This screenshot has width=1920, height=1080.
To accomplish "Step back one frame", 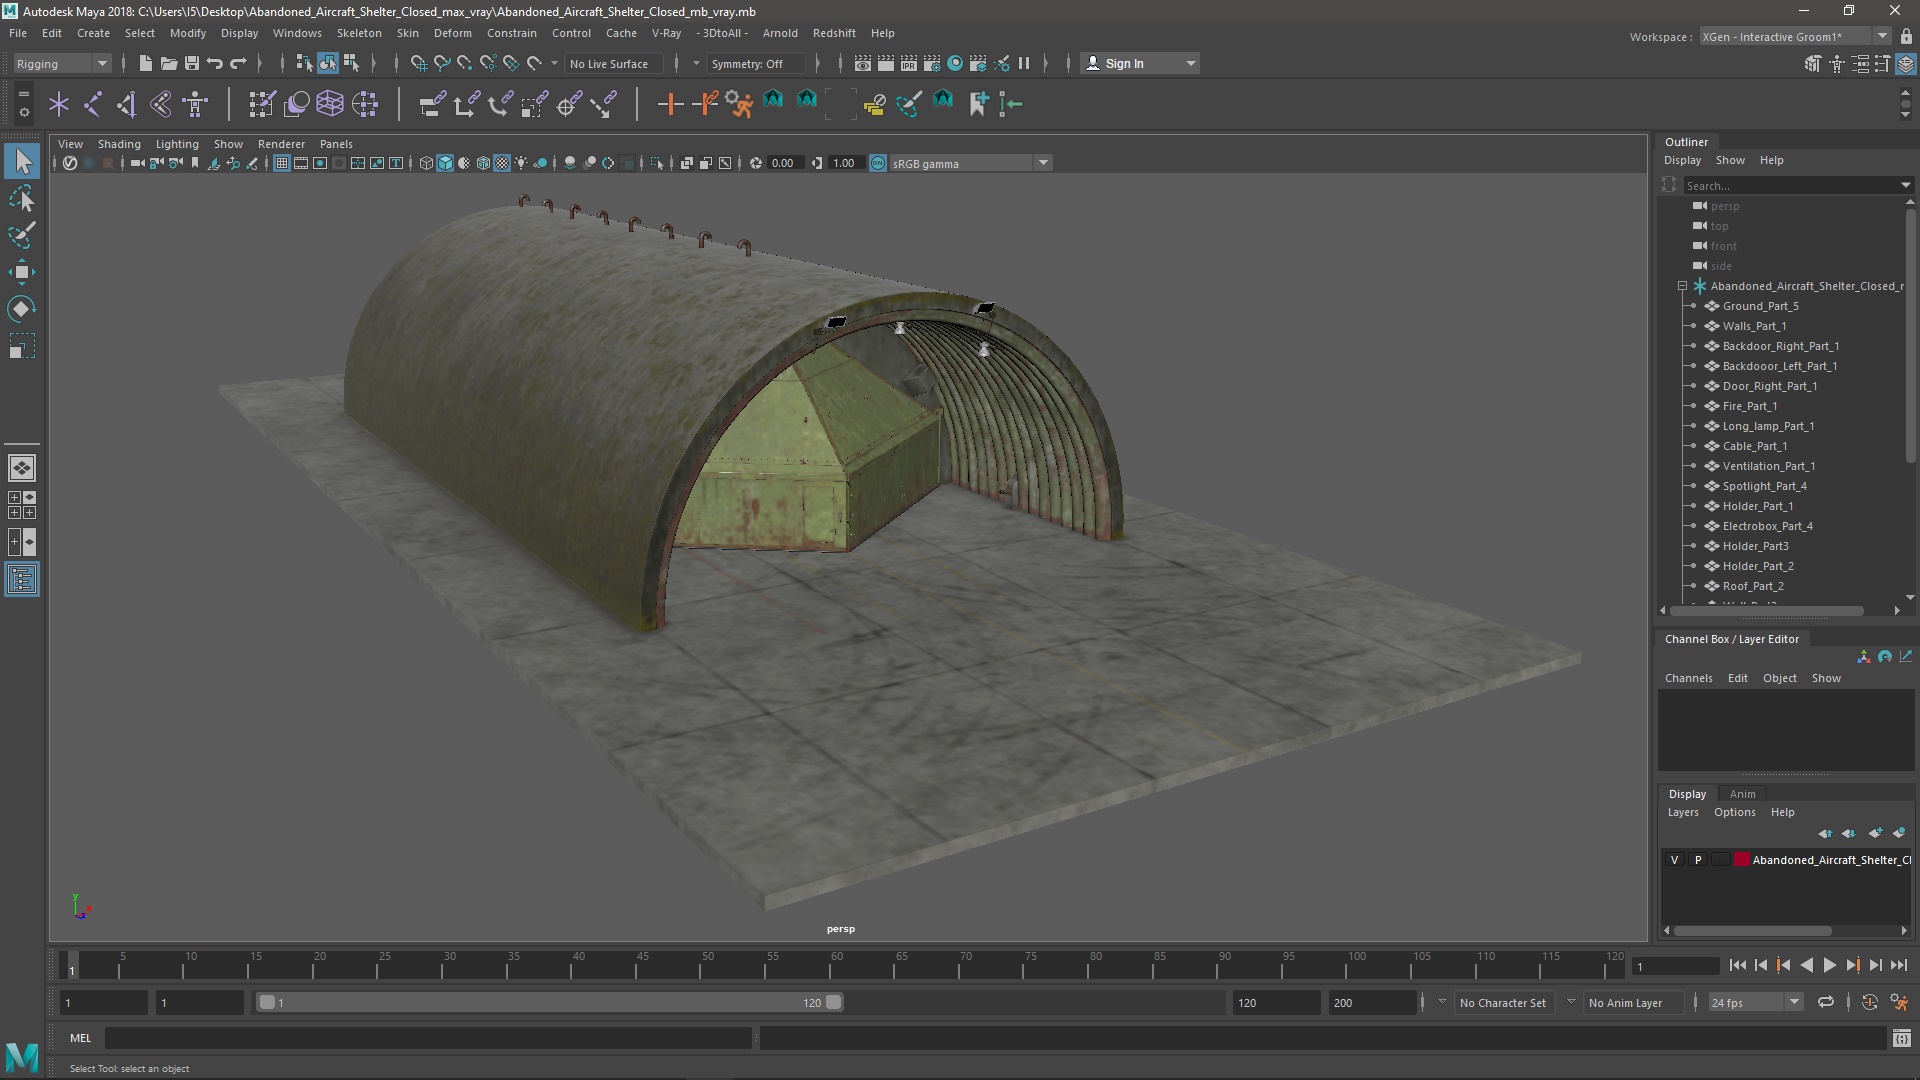I will pyautogui.click(x=1760, y=965).
